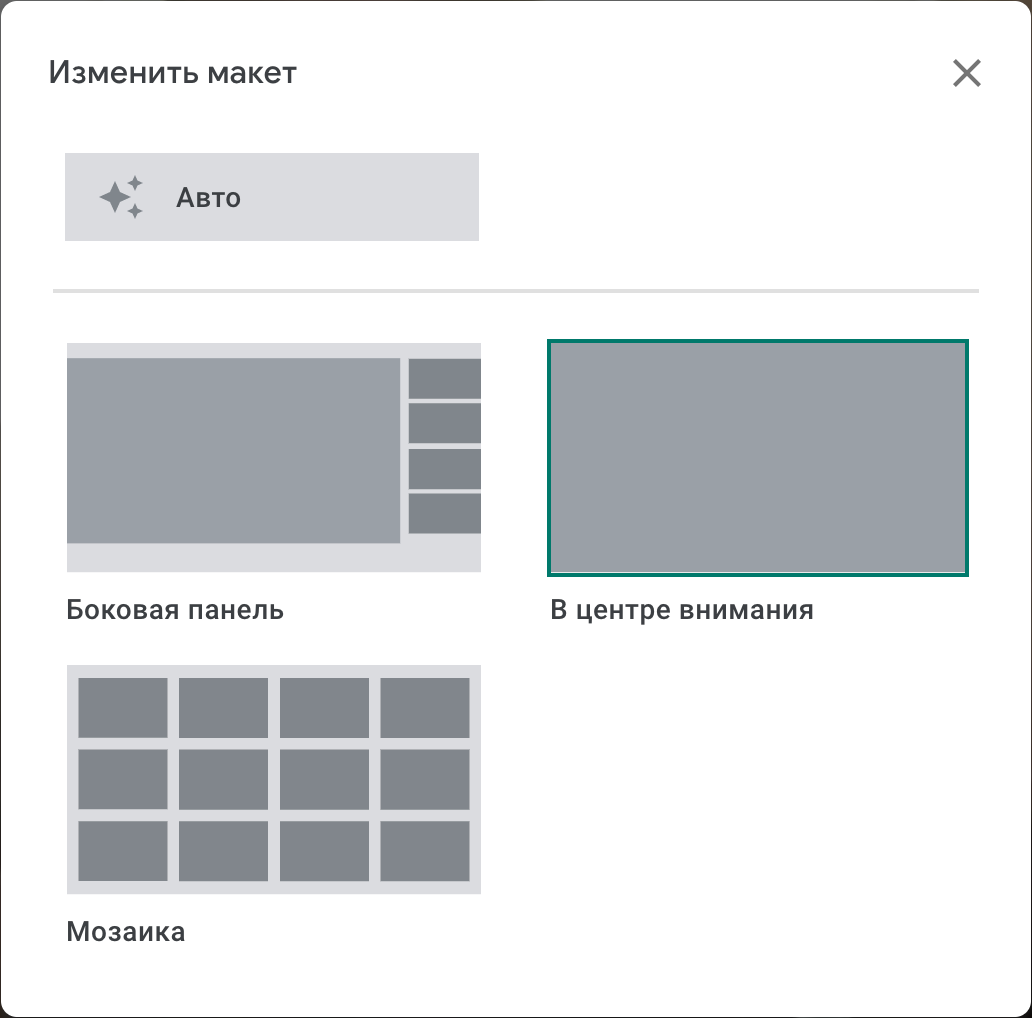Click the large main pane in sidebar preview
This screenshot has height=1018, width=1032.
click(233, 450)
